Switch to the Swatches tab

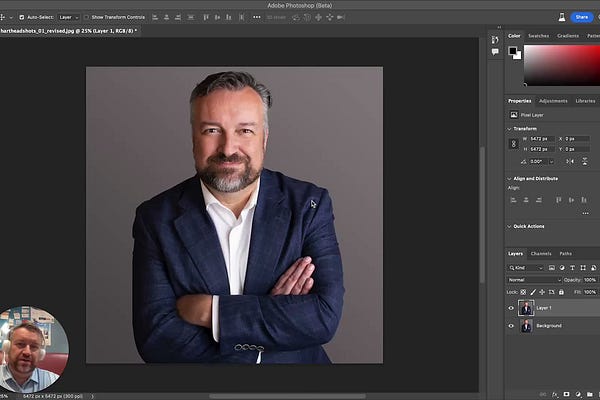click(538, 36)
